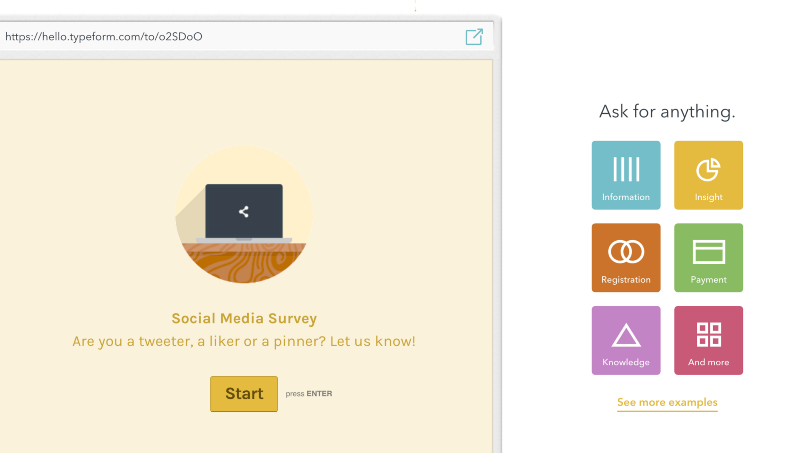Select the Information tile bars icon

626,169
